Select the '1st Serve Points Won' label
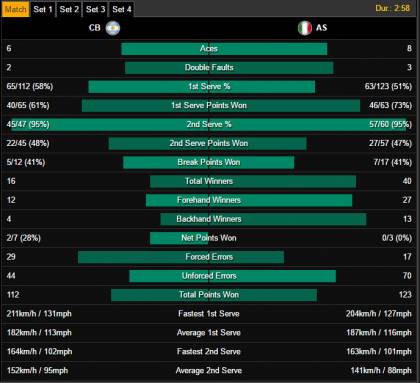 pyautogui.click(x=209, y=105)
